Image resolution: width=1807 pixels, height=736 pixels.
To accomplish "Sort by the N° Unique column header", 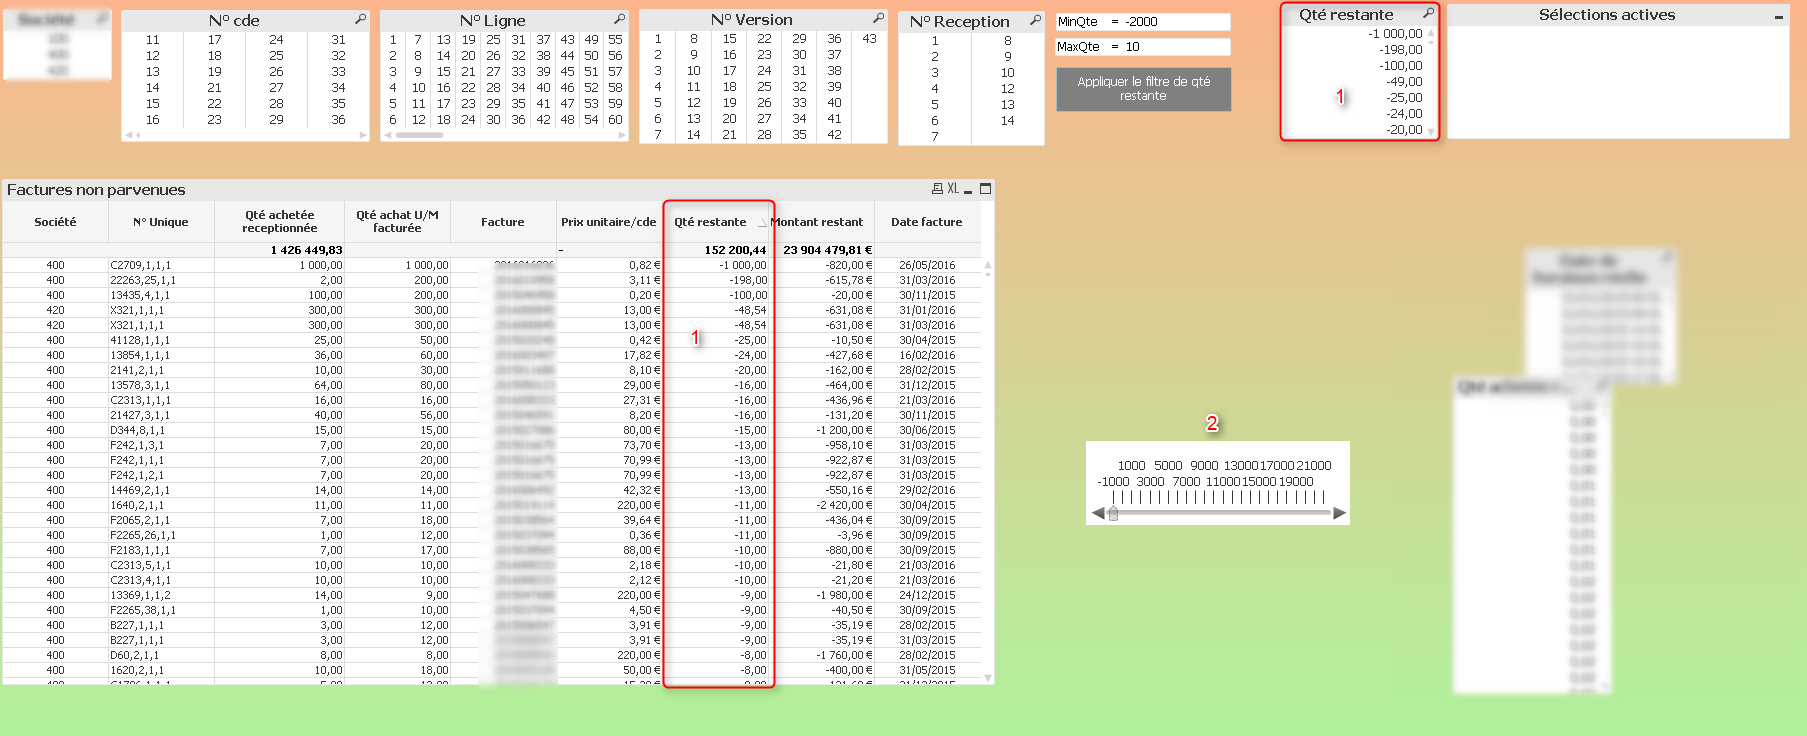I will coord(161,222).
